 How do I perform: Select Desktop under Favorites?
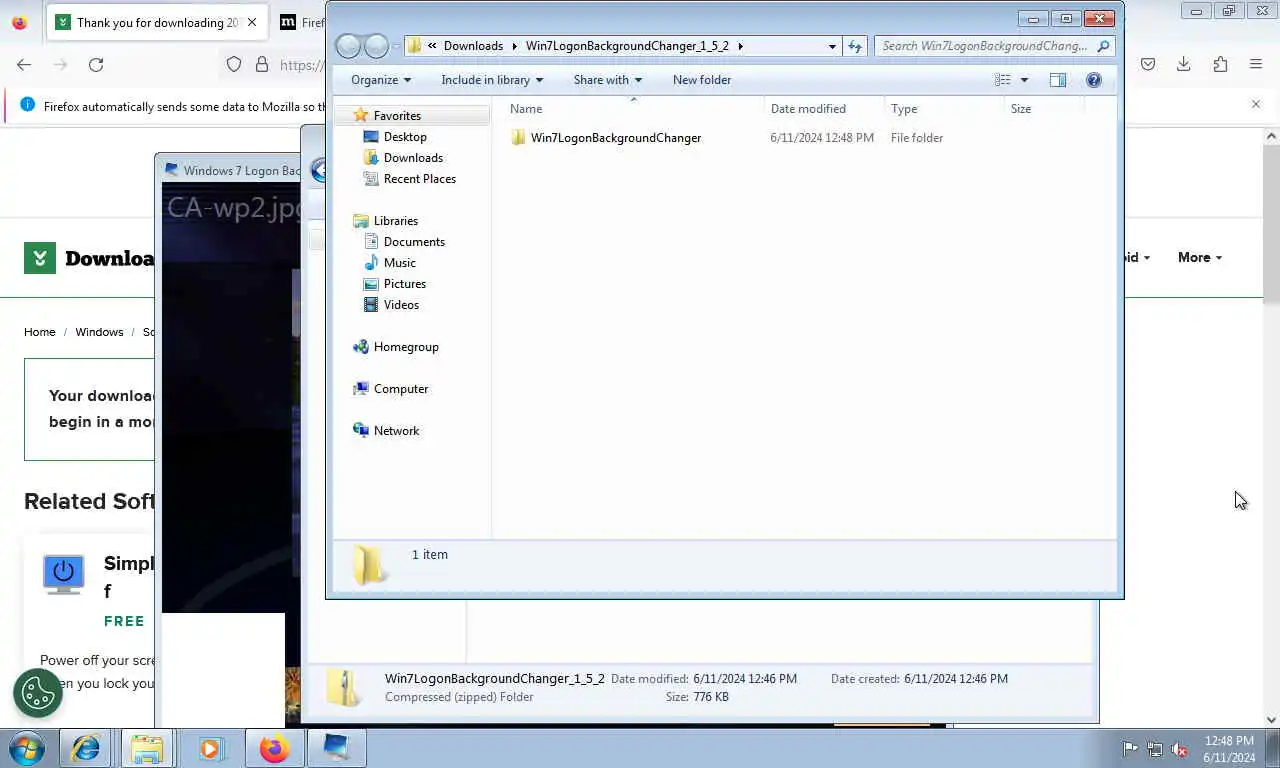pos(405,137)
